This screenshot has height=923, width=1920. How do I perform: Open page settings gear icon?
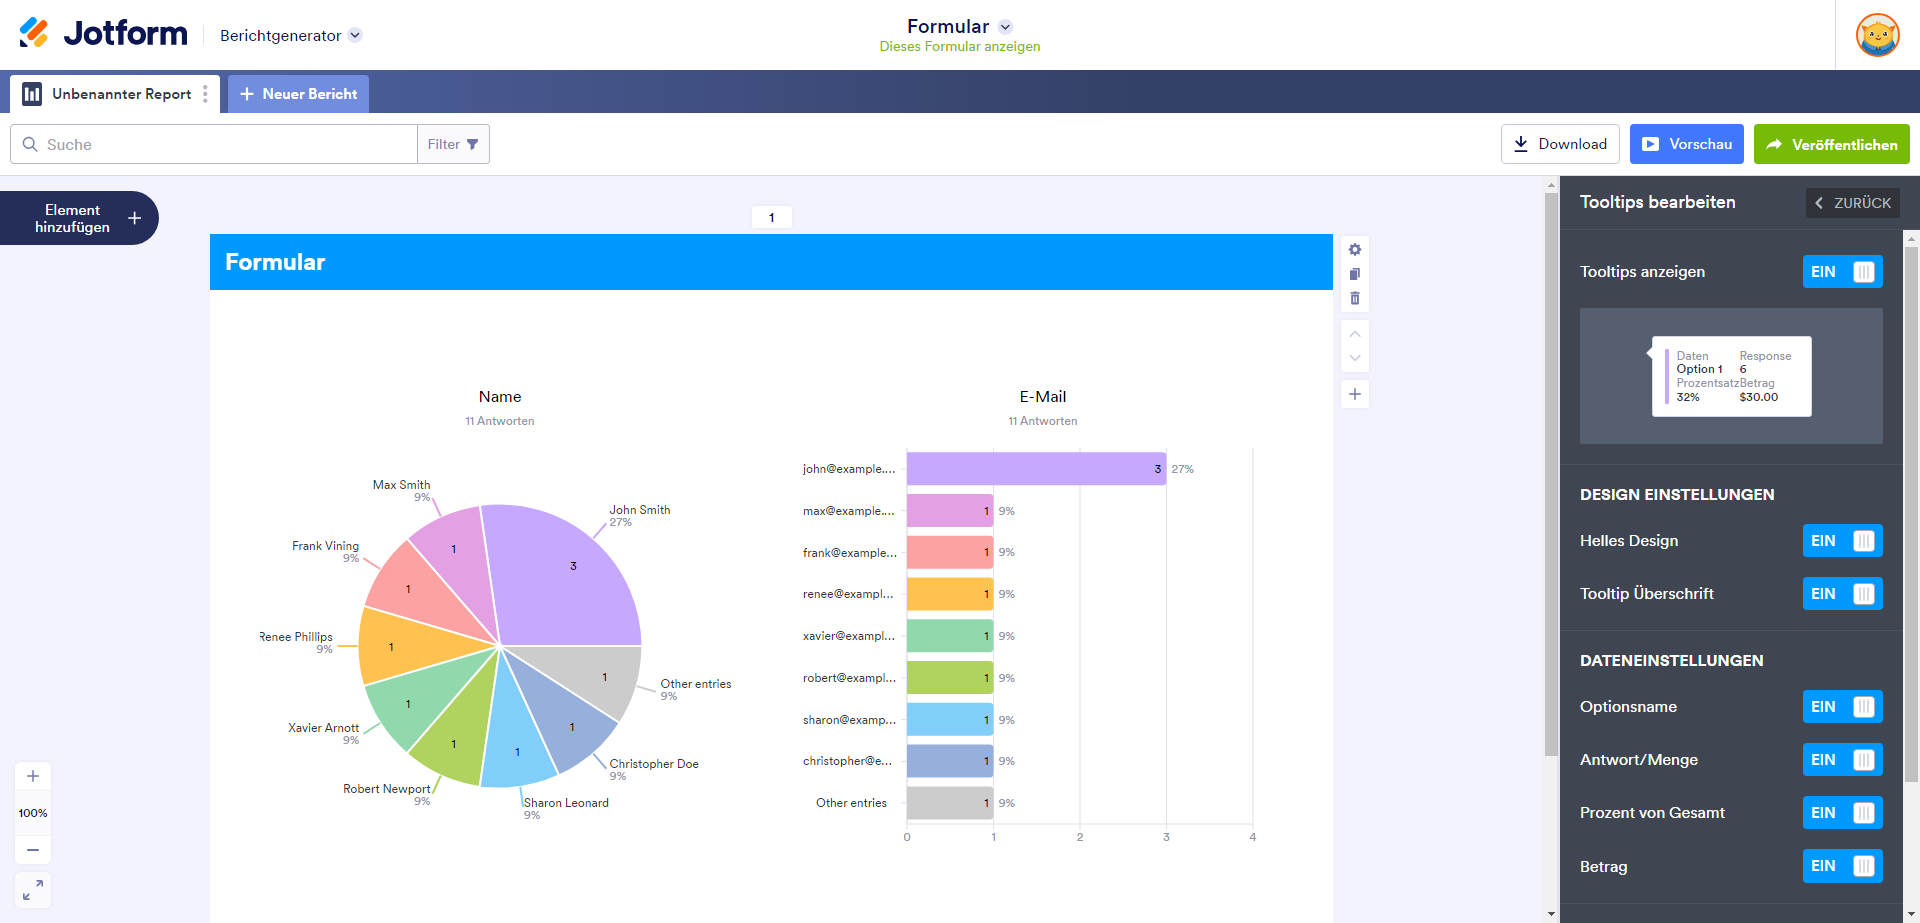(x=1355, y=250)
